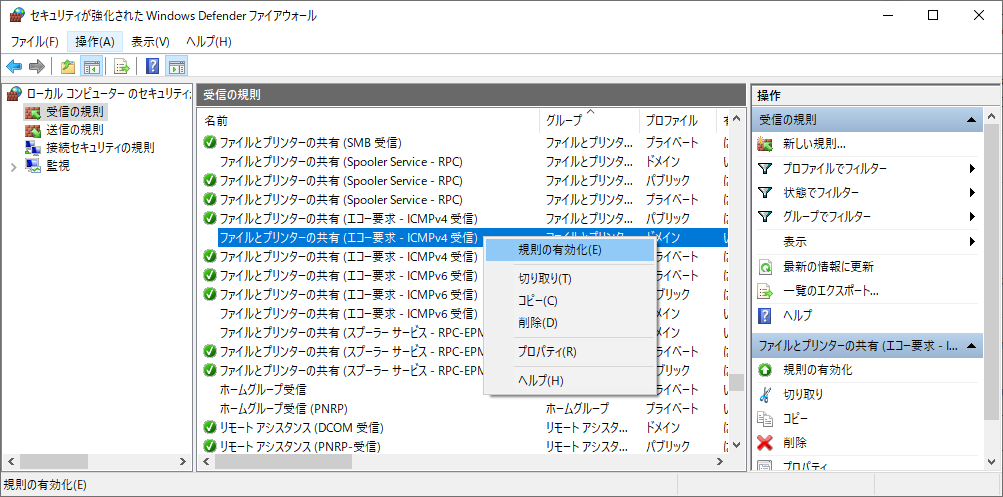Click the rules list horizontal scrollbar thumb
The width and height of the screenshot is (1003, 497).
pyautogui.click(x=283, y=461)
